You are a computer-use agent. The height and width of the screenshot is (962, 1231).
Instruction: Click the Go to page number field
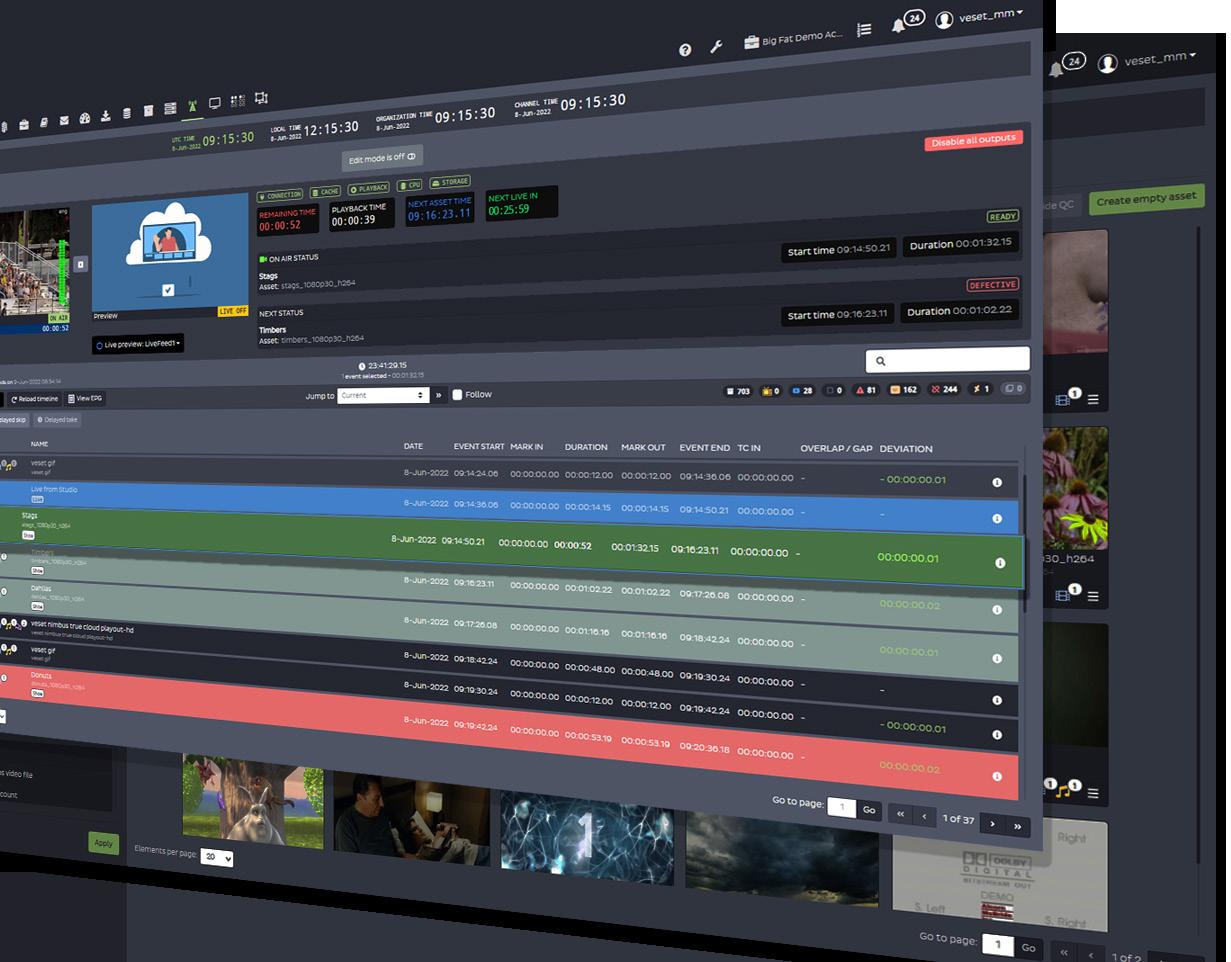pos(842,807)
